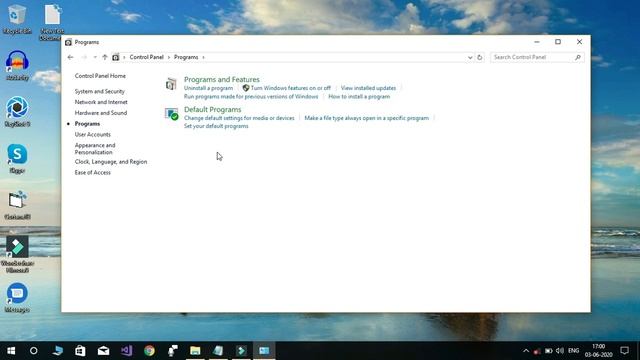Launch Skype from the desktop
This screenshot has width=640, height=360.
click(17, 158)
